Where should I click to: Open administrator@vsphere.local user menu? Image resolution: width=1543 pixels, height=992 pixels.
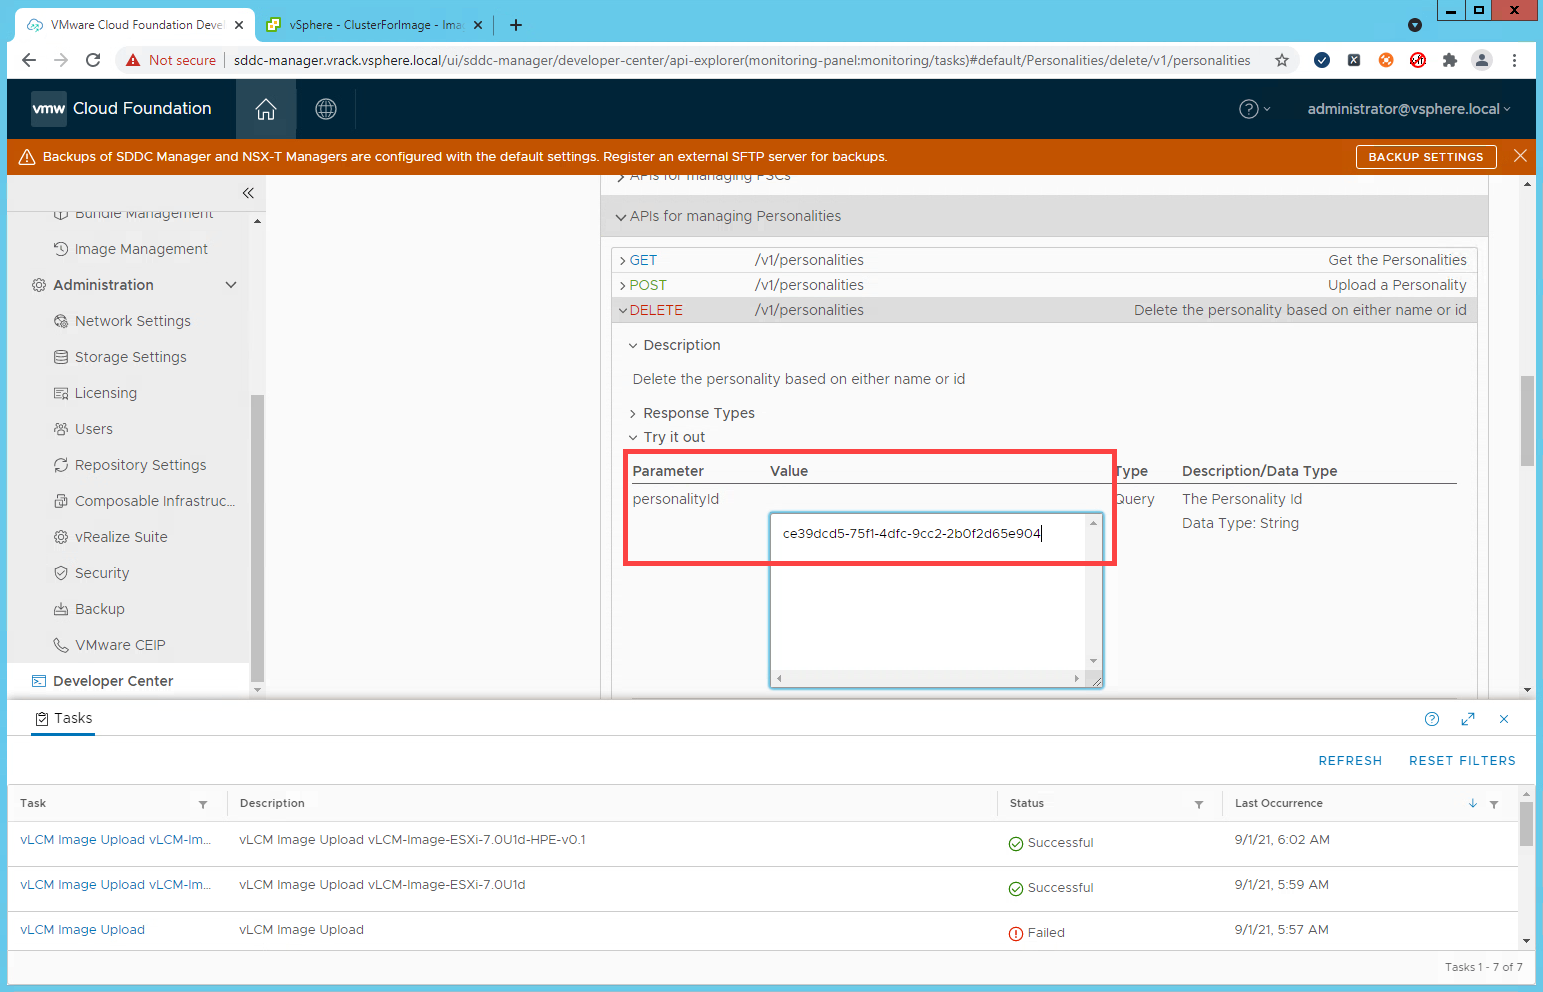click(1409, 109)
